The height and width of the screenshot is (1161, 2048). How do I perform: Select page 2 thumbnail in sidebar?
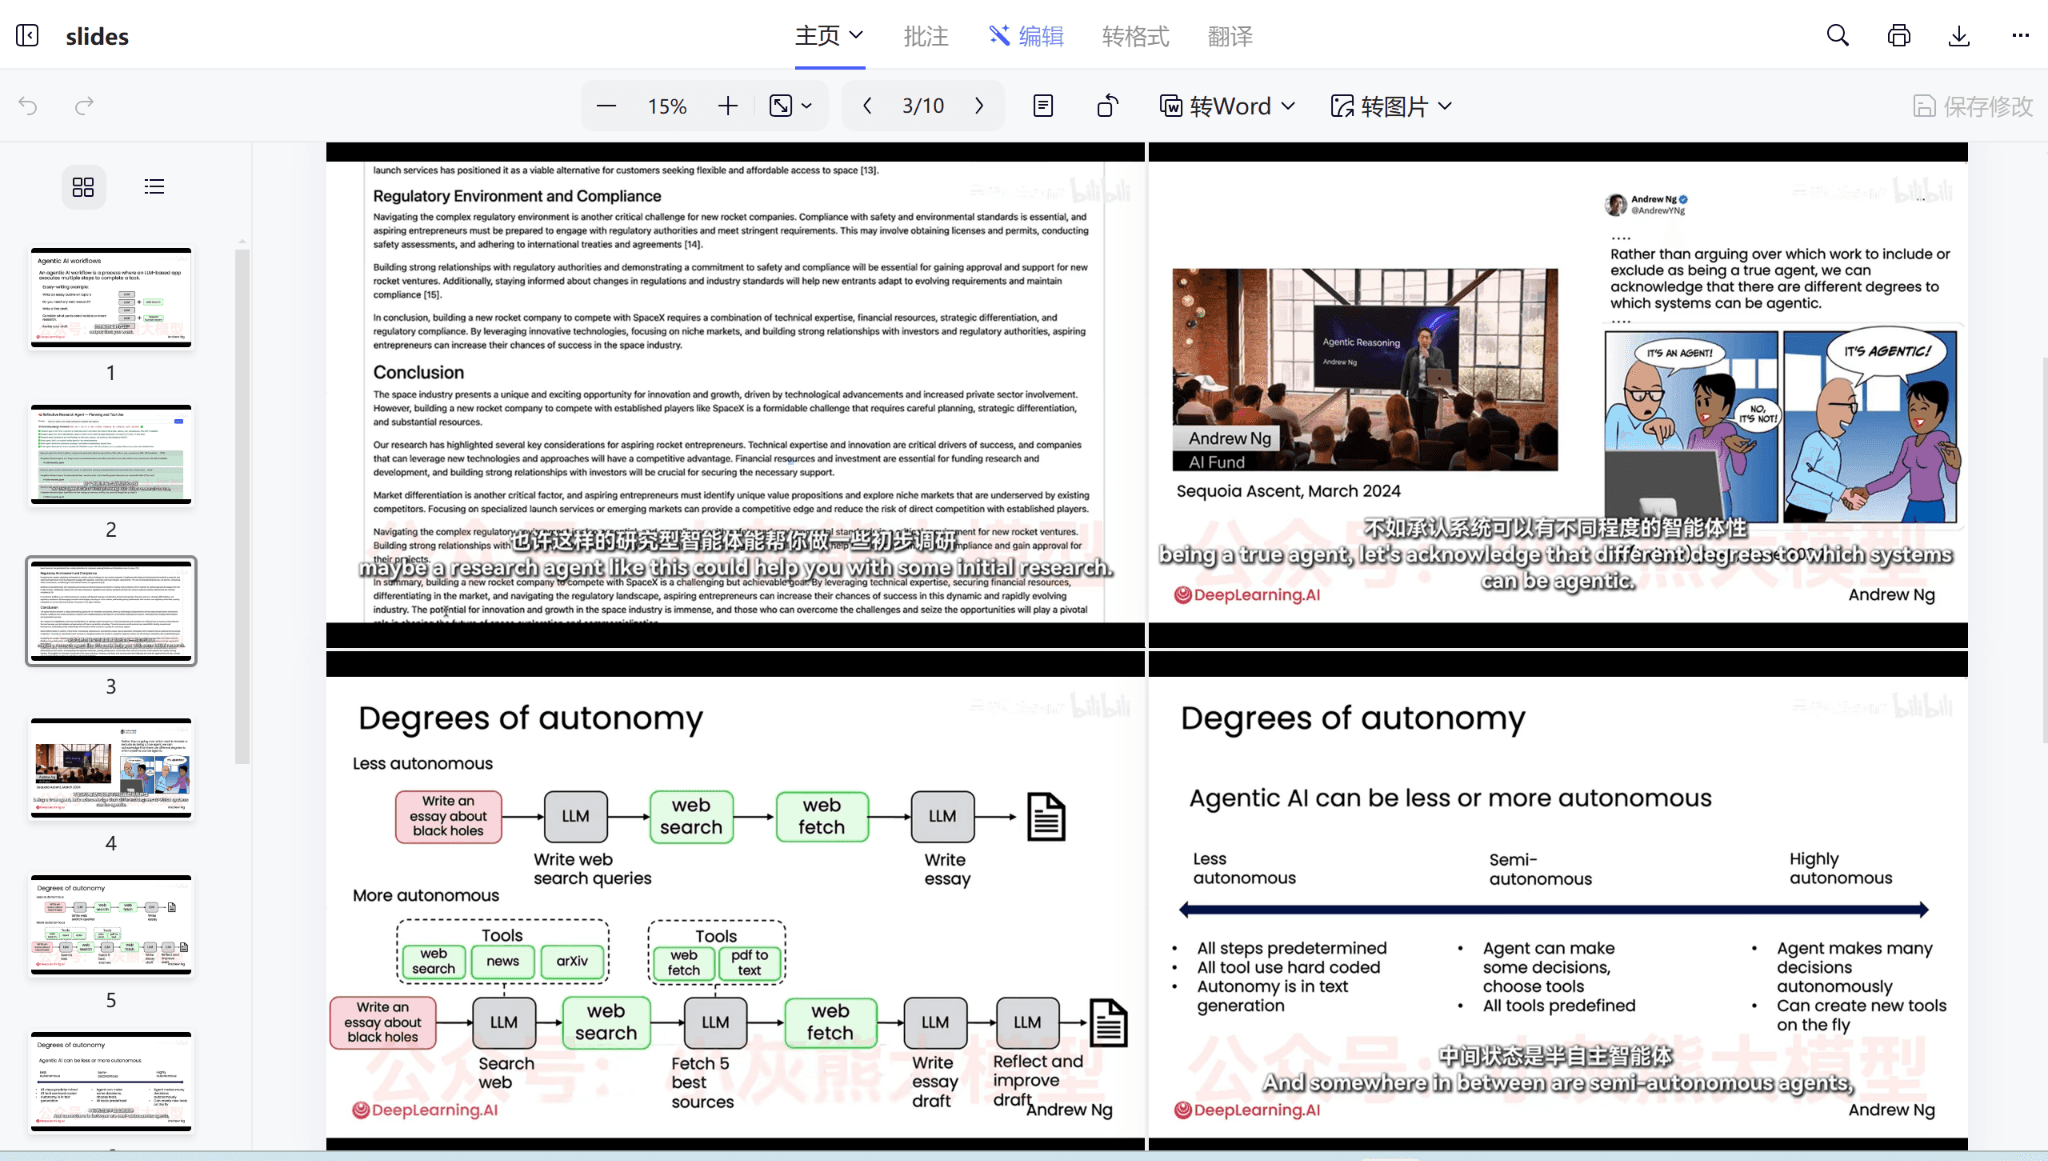pos(111,455)
